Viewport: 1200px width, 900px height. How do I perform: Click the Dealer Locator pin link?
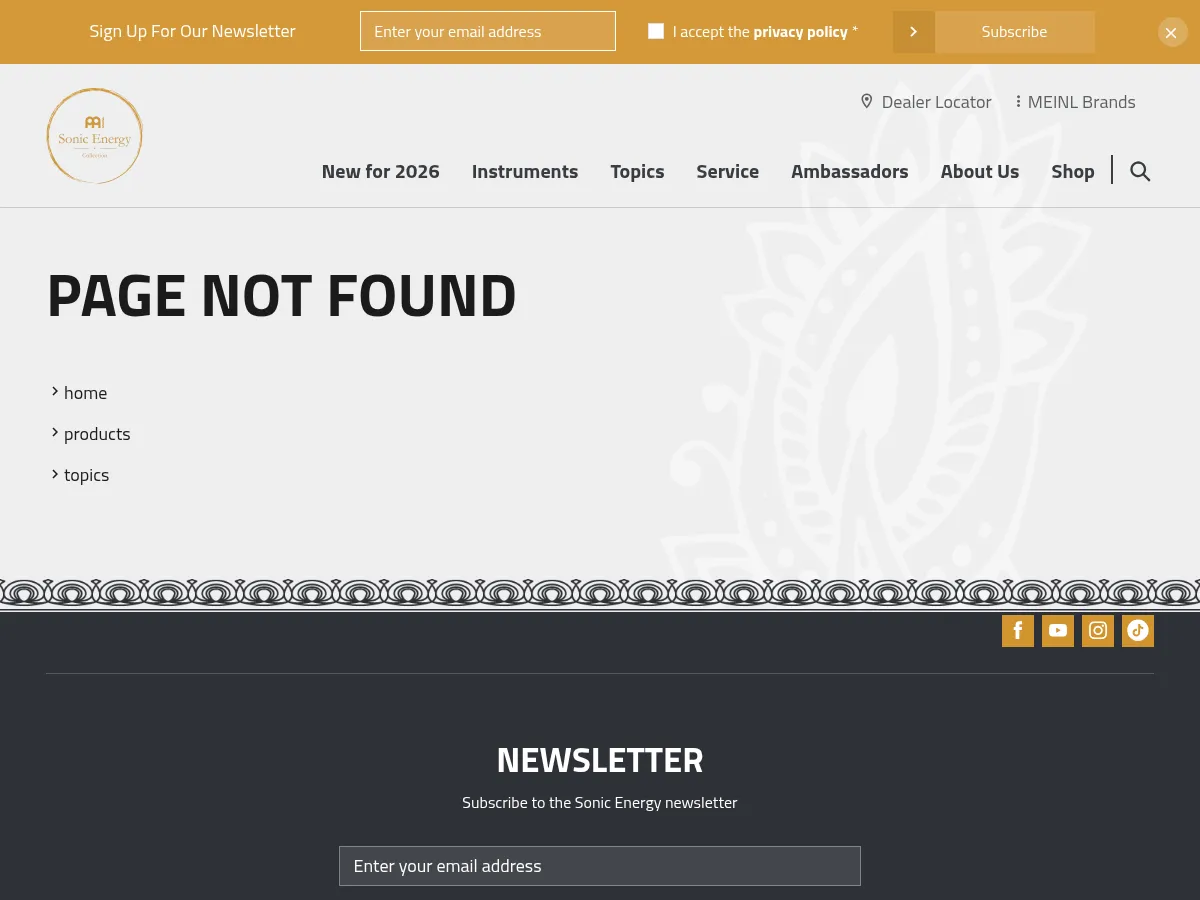926,102
